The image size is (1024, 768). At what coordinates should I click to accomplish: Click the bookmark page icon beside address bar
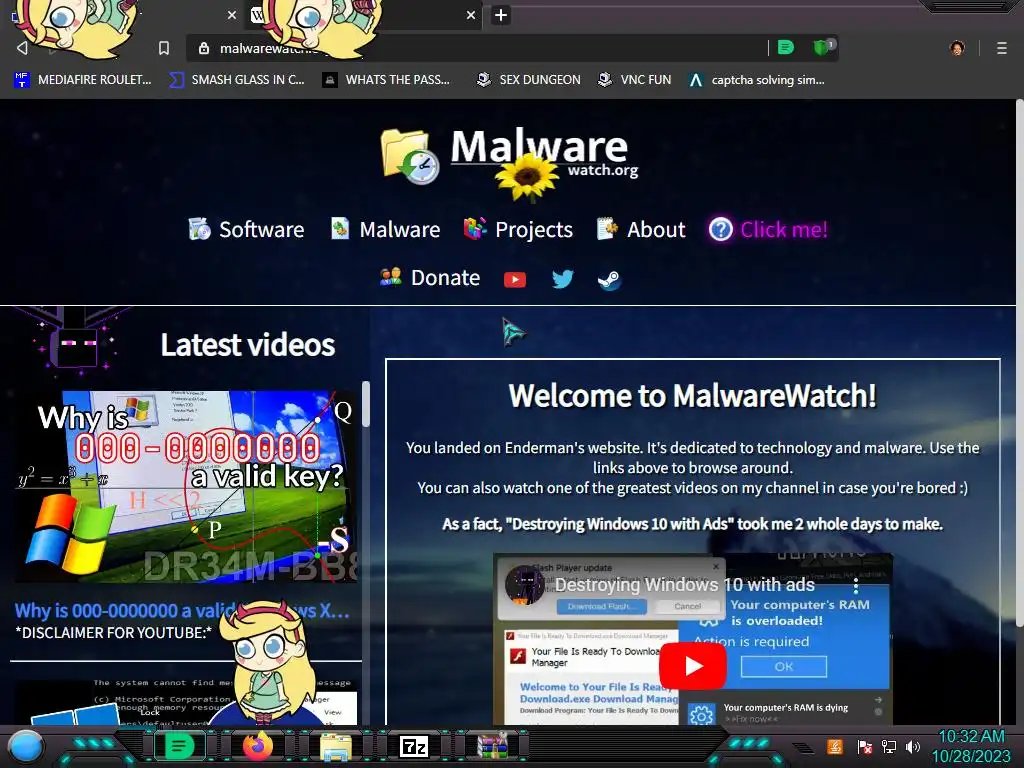(x=164, y=48)
